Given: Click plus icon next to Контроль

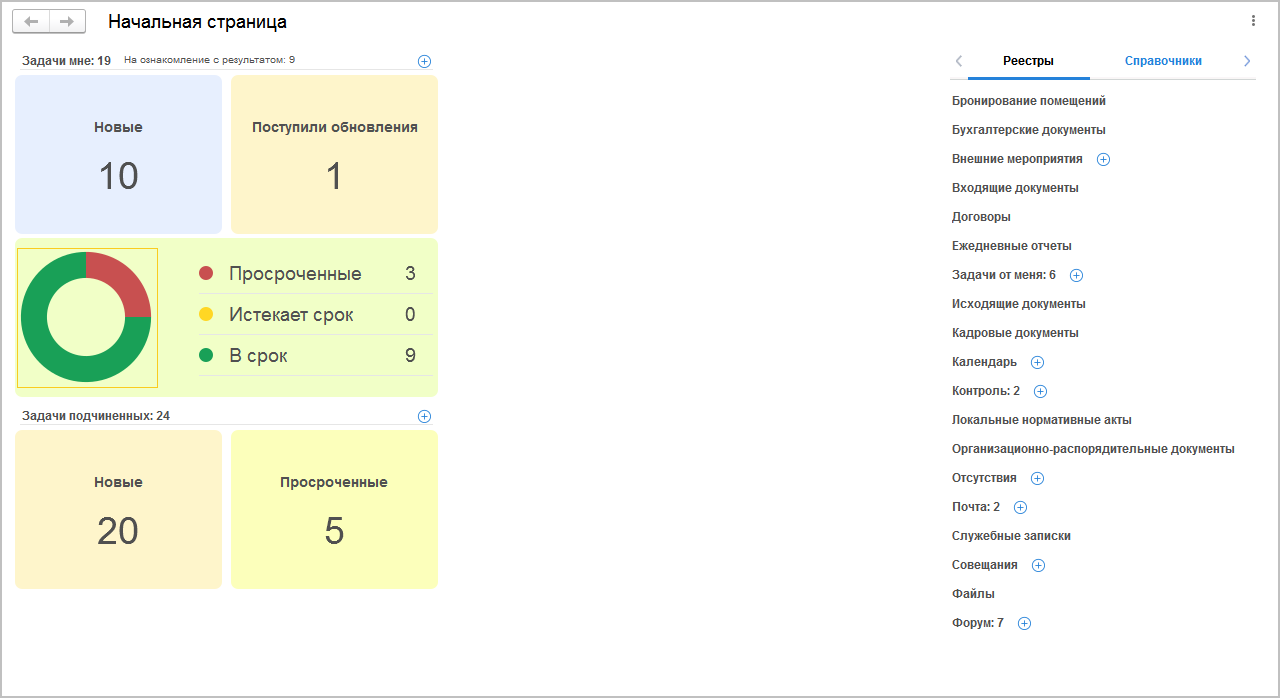Looking at the screenshot, I should coord(1040,391).
